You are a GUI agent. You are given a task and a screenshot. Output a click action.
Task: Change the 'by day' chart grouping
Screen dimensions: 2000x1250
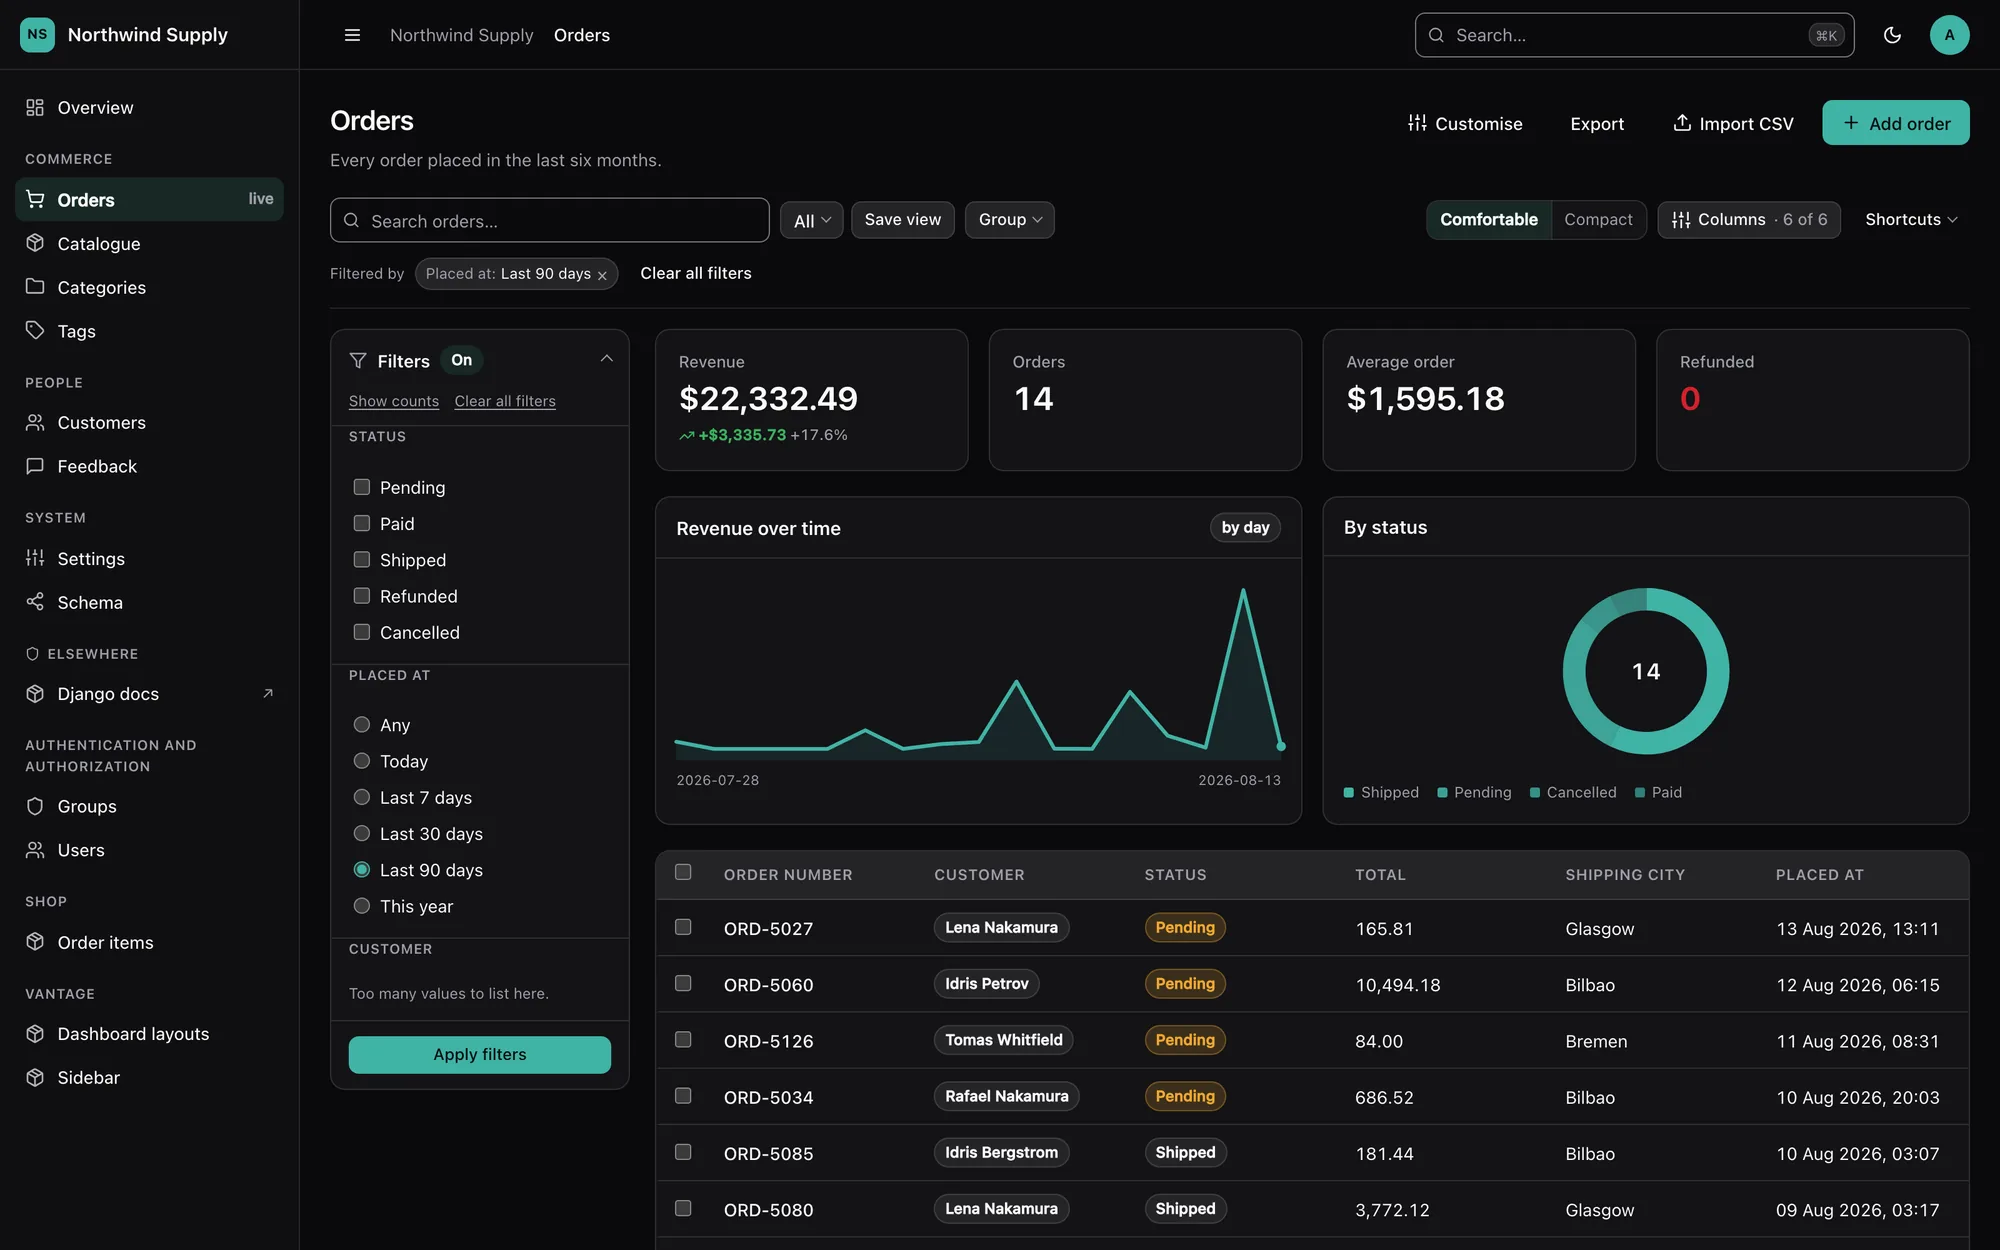[x=1245, y=527]
